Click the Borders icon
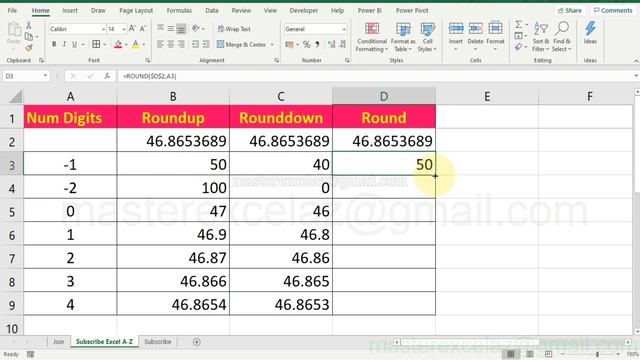Viewport: 640px width, 360px height. [x=96, y=44]
